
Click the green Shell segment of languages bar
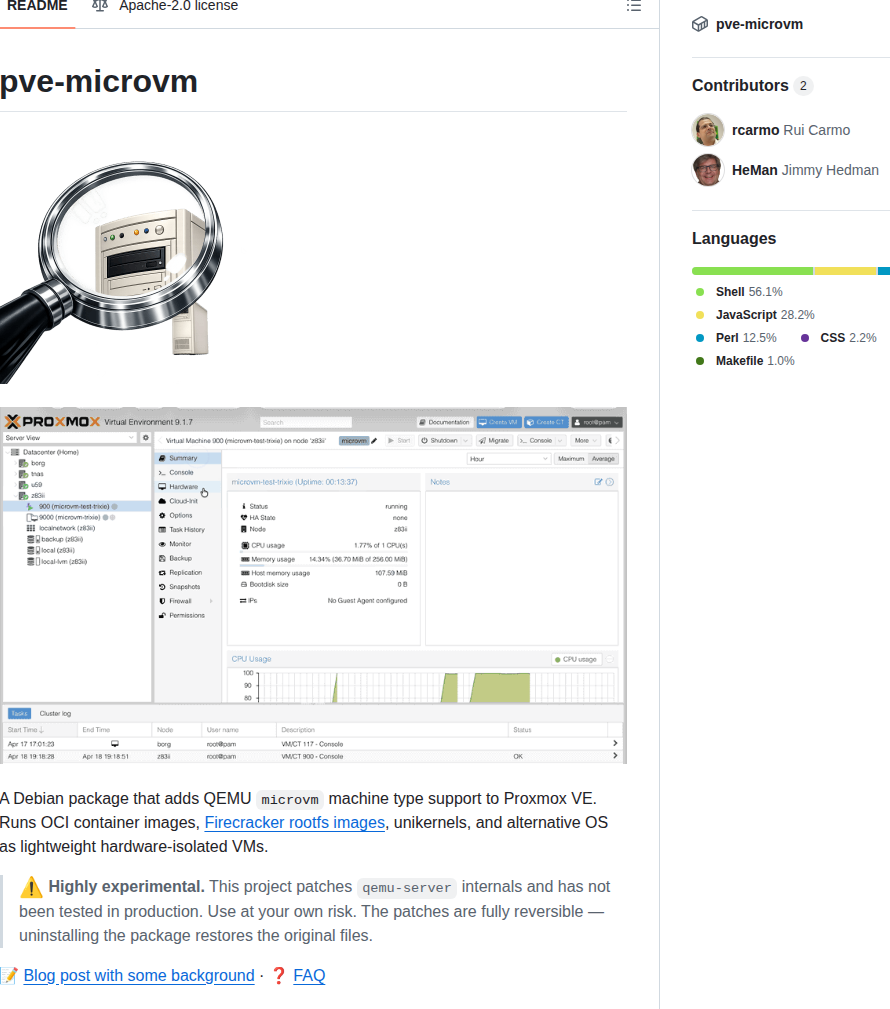click(752, 271)
